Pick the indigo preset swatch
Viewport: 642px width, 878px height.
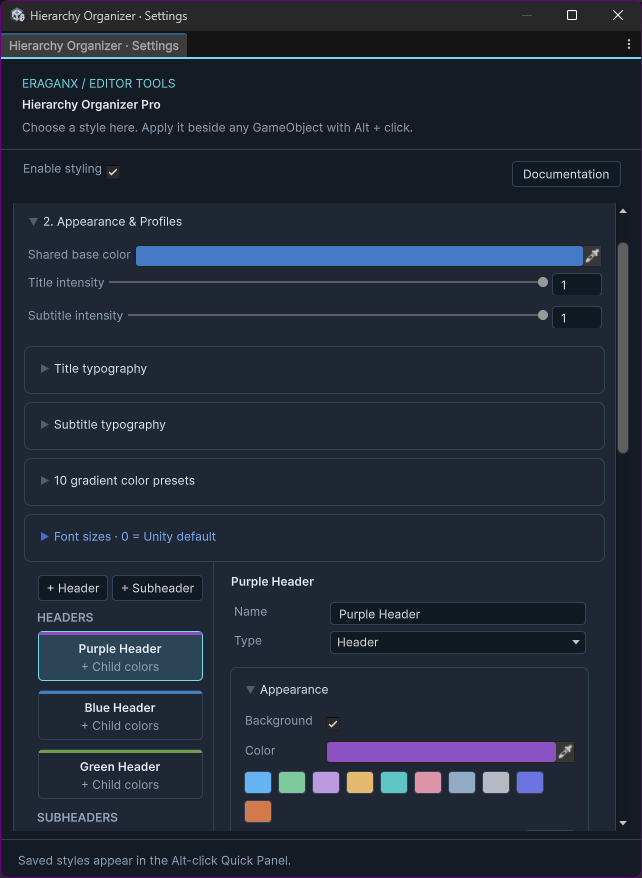coord(530,782)
